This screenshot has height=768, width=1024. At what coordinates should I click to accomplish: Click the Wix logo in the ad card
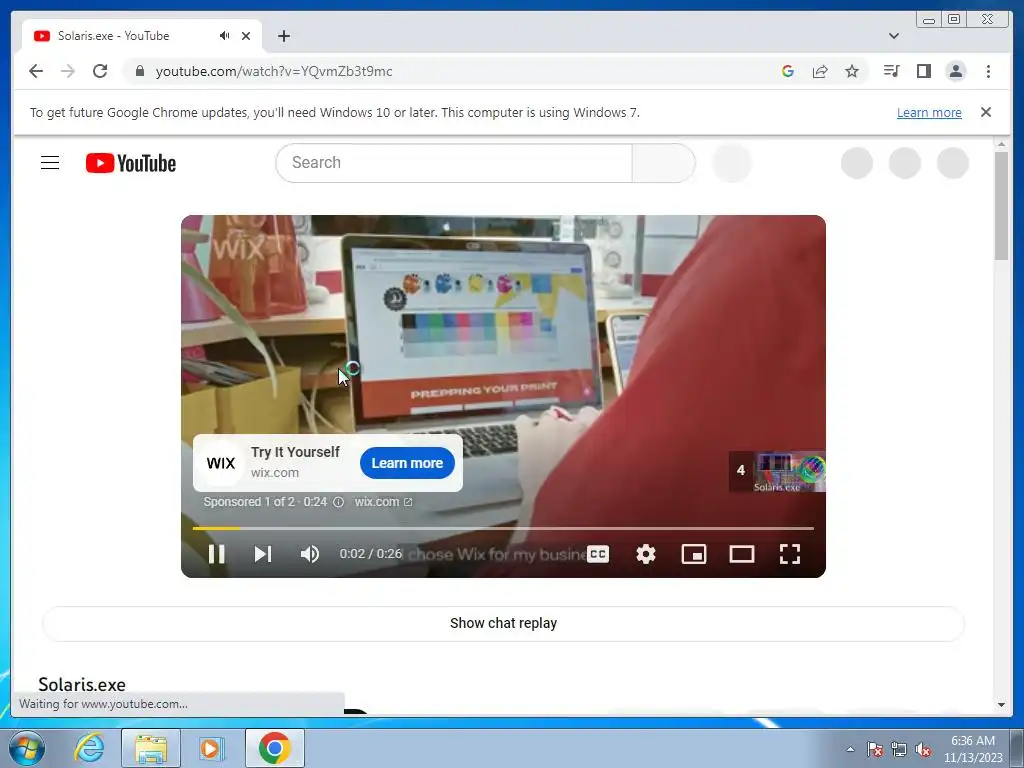(x=221, y=463)
